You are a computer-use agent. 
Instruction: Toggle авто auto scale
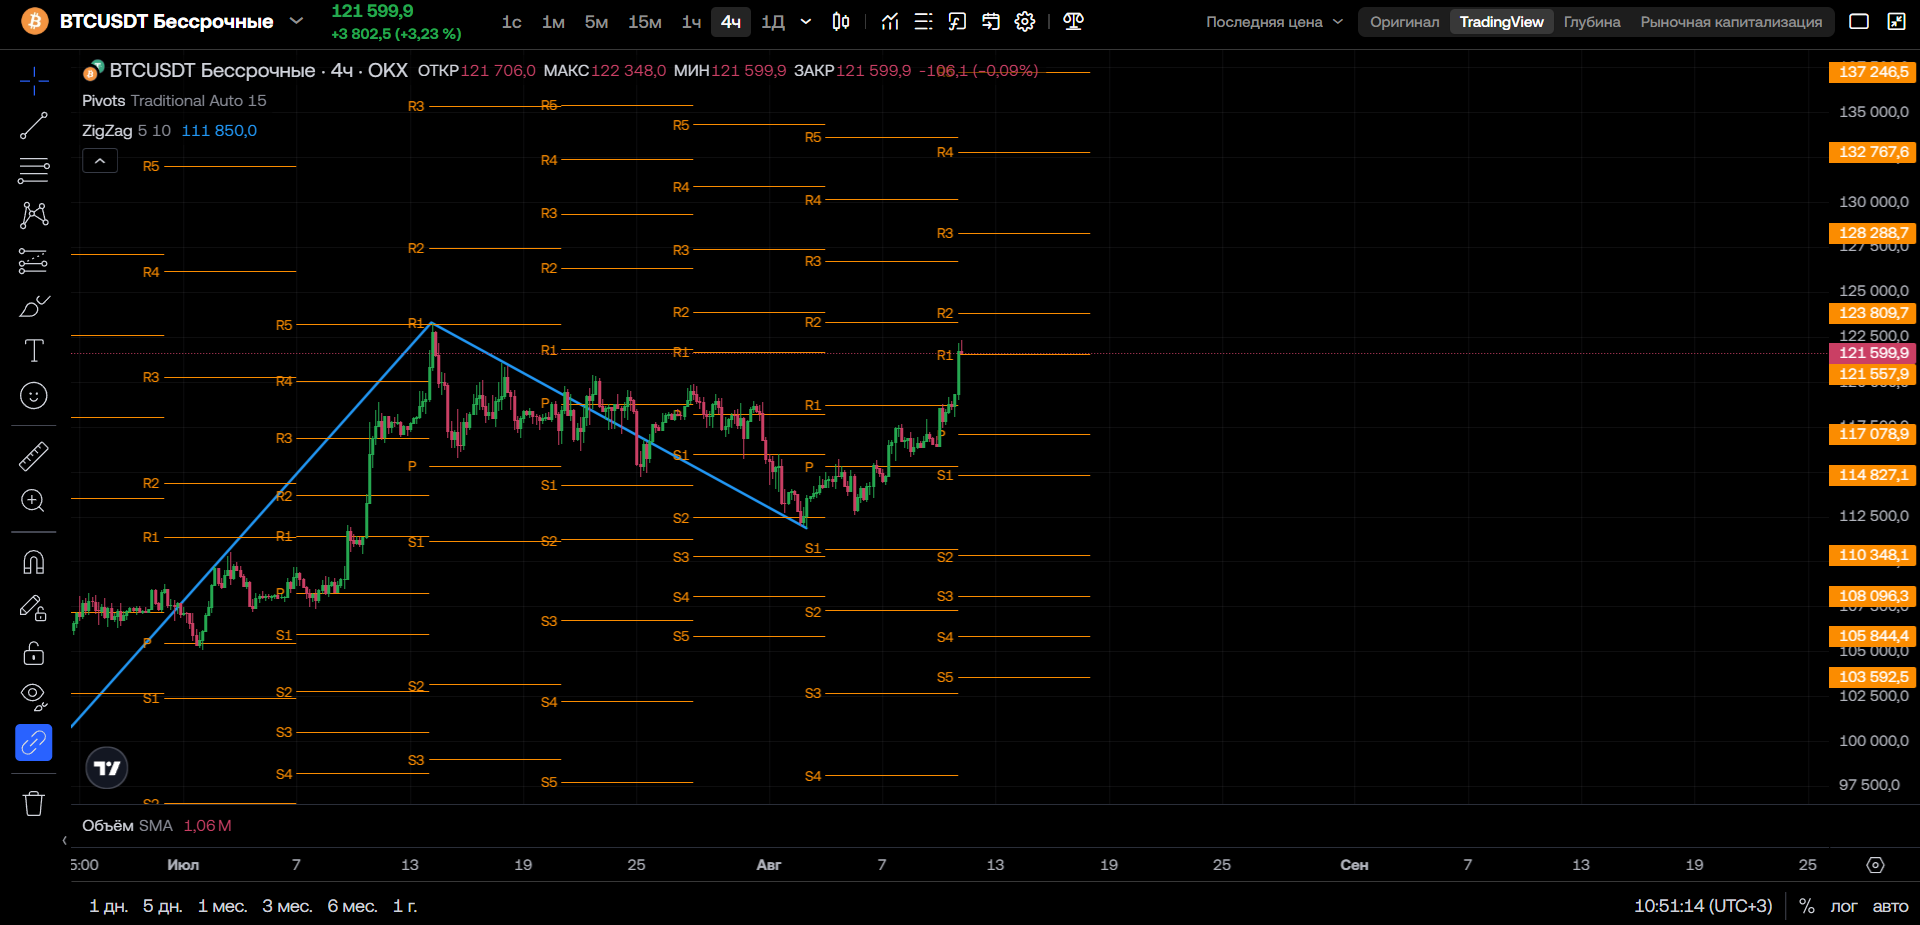(1890, 906)
